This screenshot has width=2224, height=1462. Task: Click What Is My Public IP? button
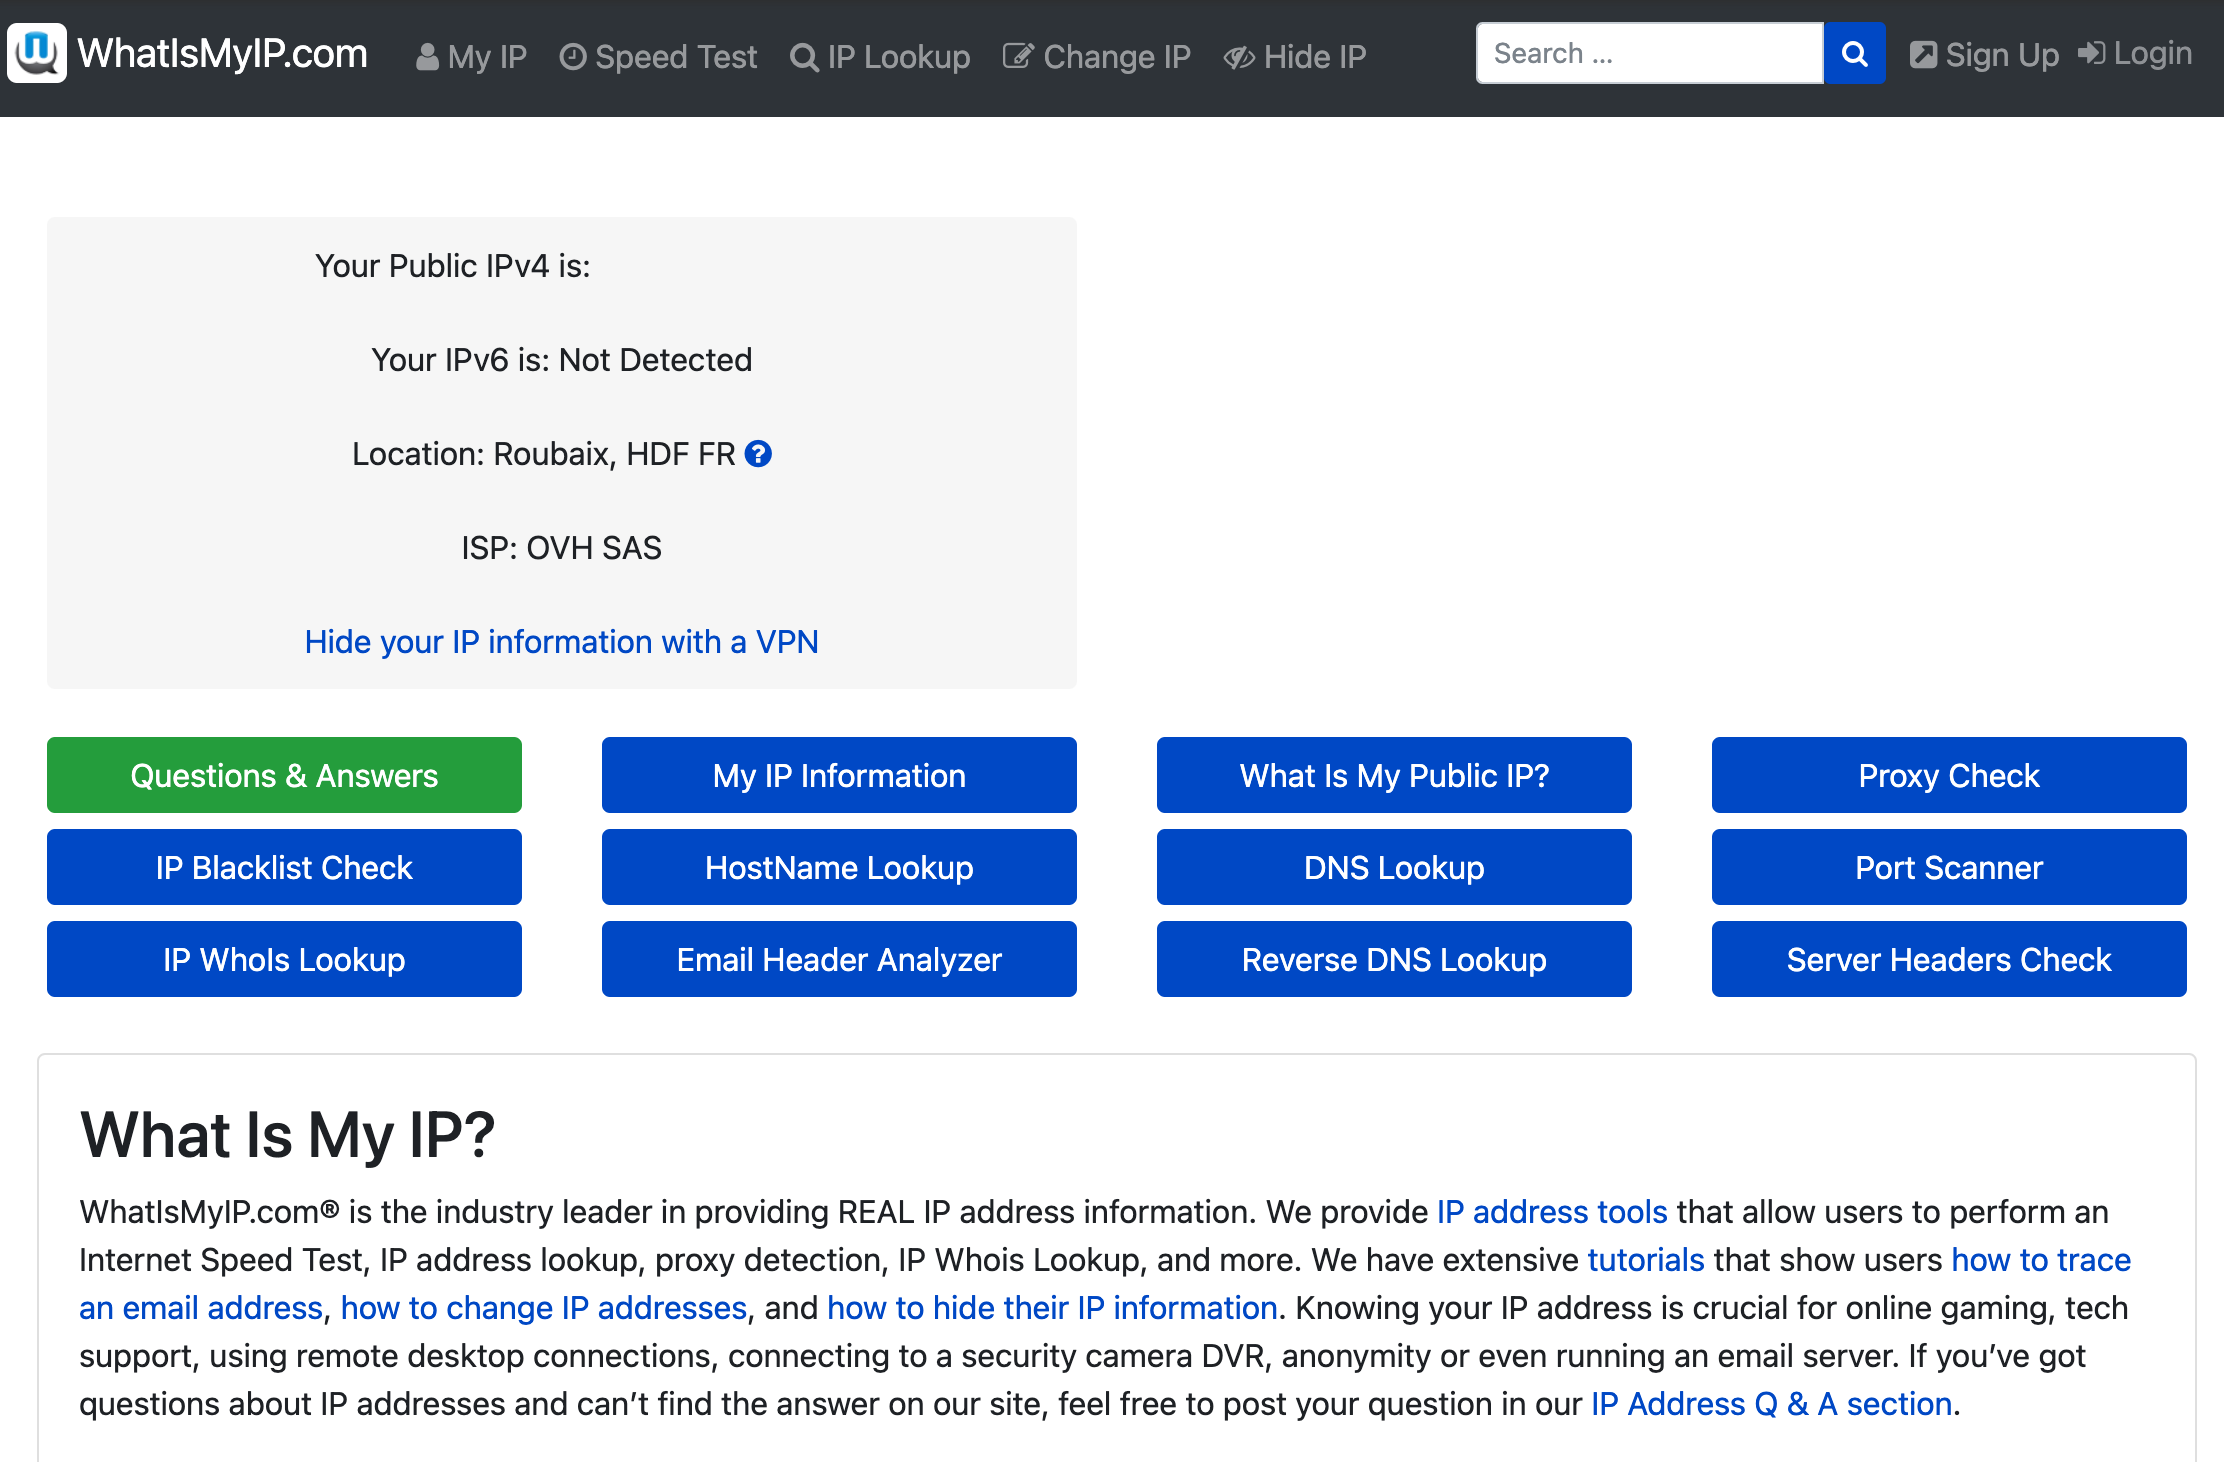coord(1394,775)
